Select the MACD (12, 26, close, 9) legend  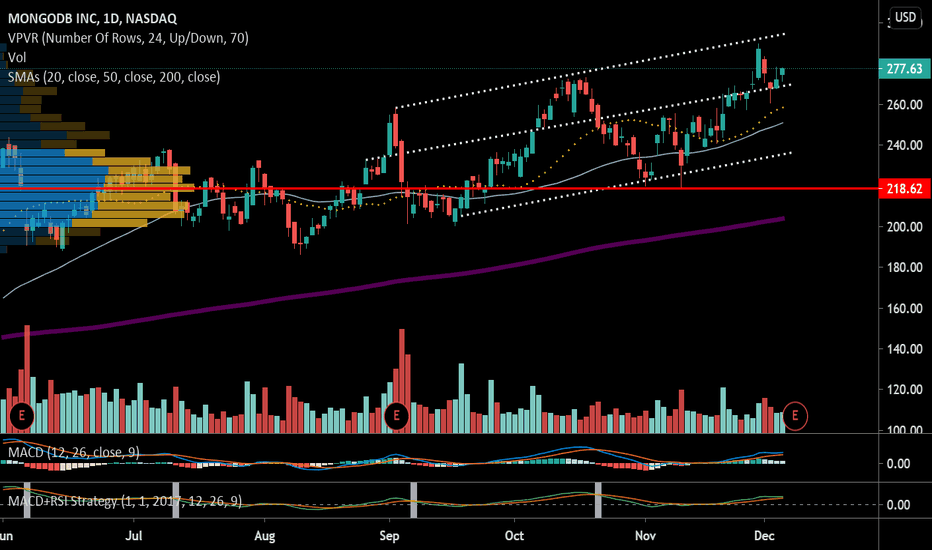point(74,452)
